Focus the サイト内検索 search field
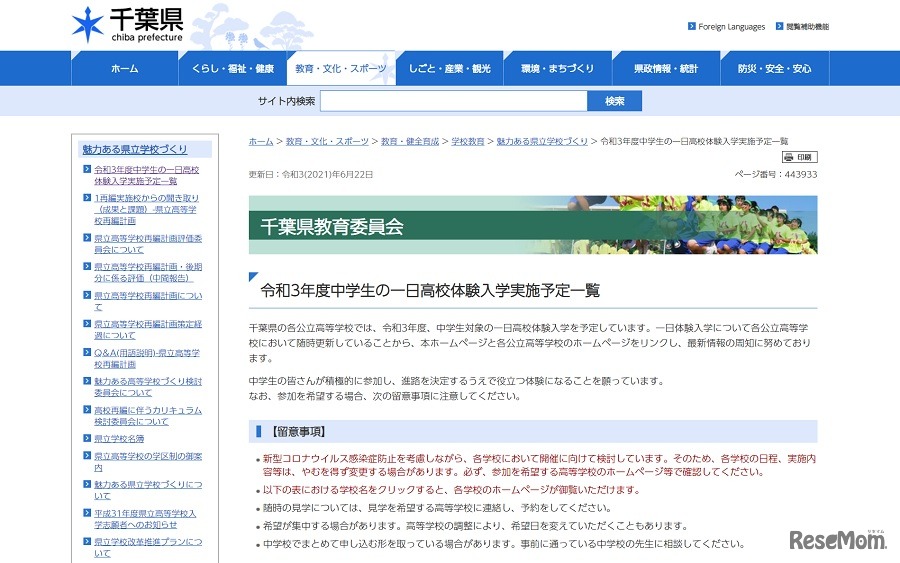Image resolution: width=900 pixels, height=563 pixels. 453,101
